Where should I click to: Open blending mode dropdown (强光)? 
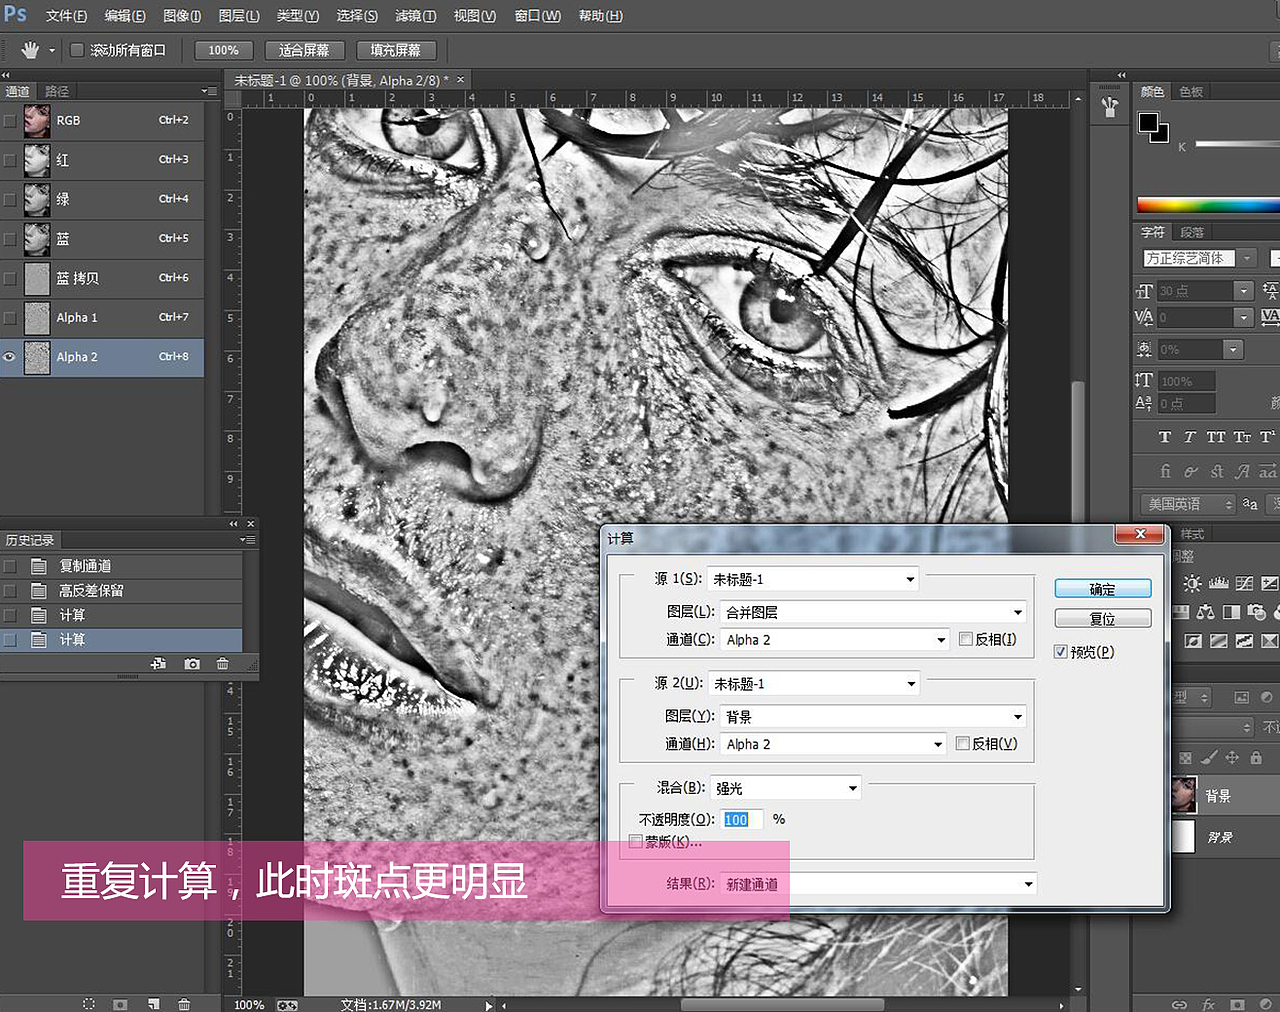786,788
